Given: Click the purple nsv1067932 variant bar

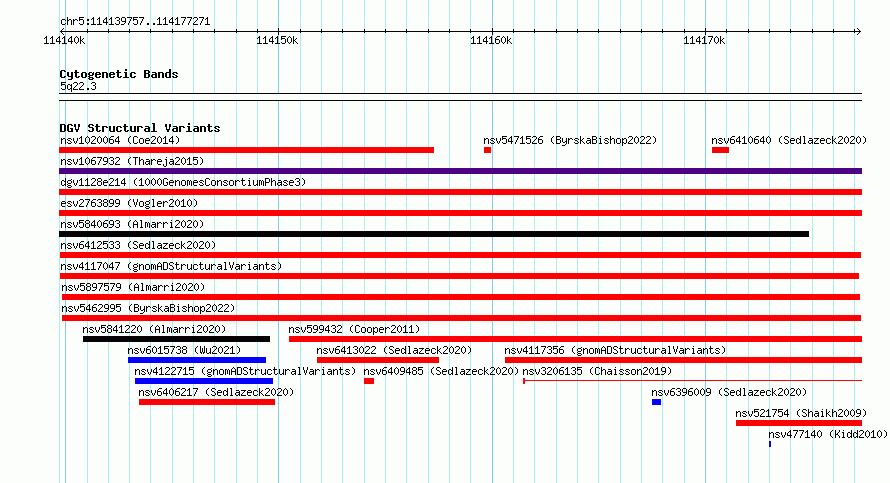Looking at the screenshot, I should [x=460, y=171].
